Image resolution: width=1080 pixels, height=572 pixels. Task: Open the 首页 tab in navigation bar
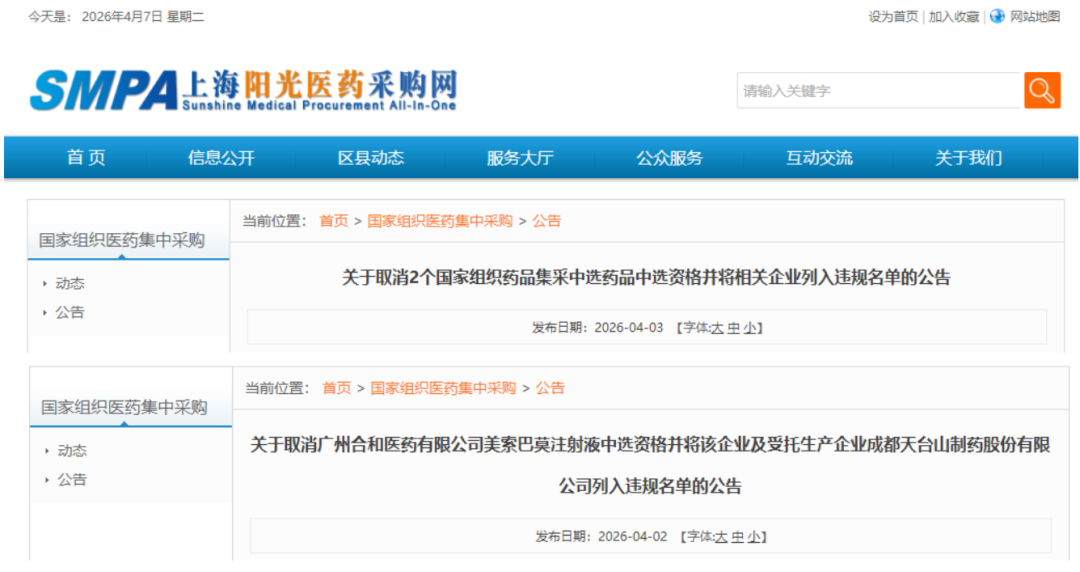pos(86,158)
